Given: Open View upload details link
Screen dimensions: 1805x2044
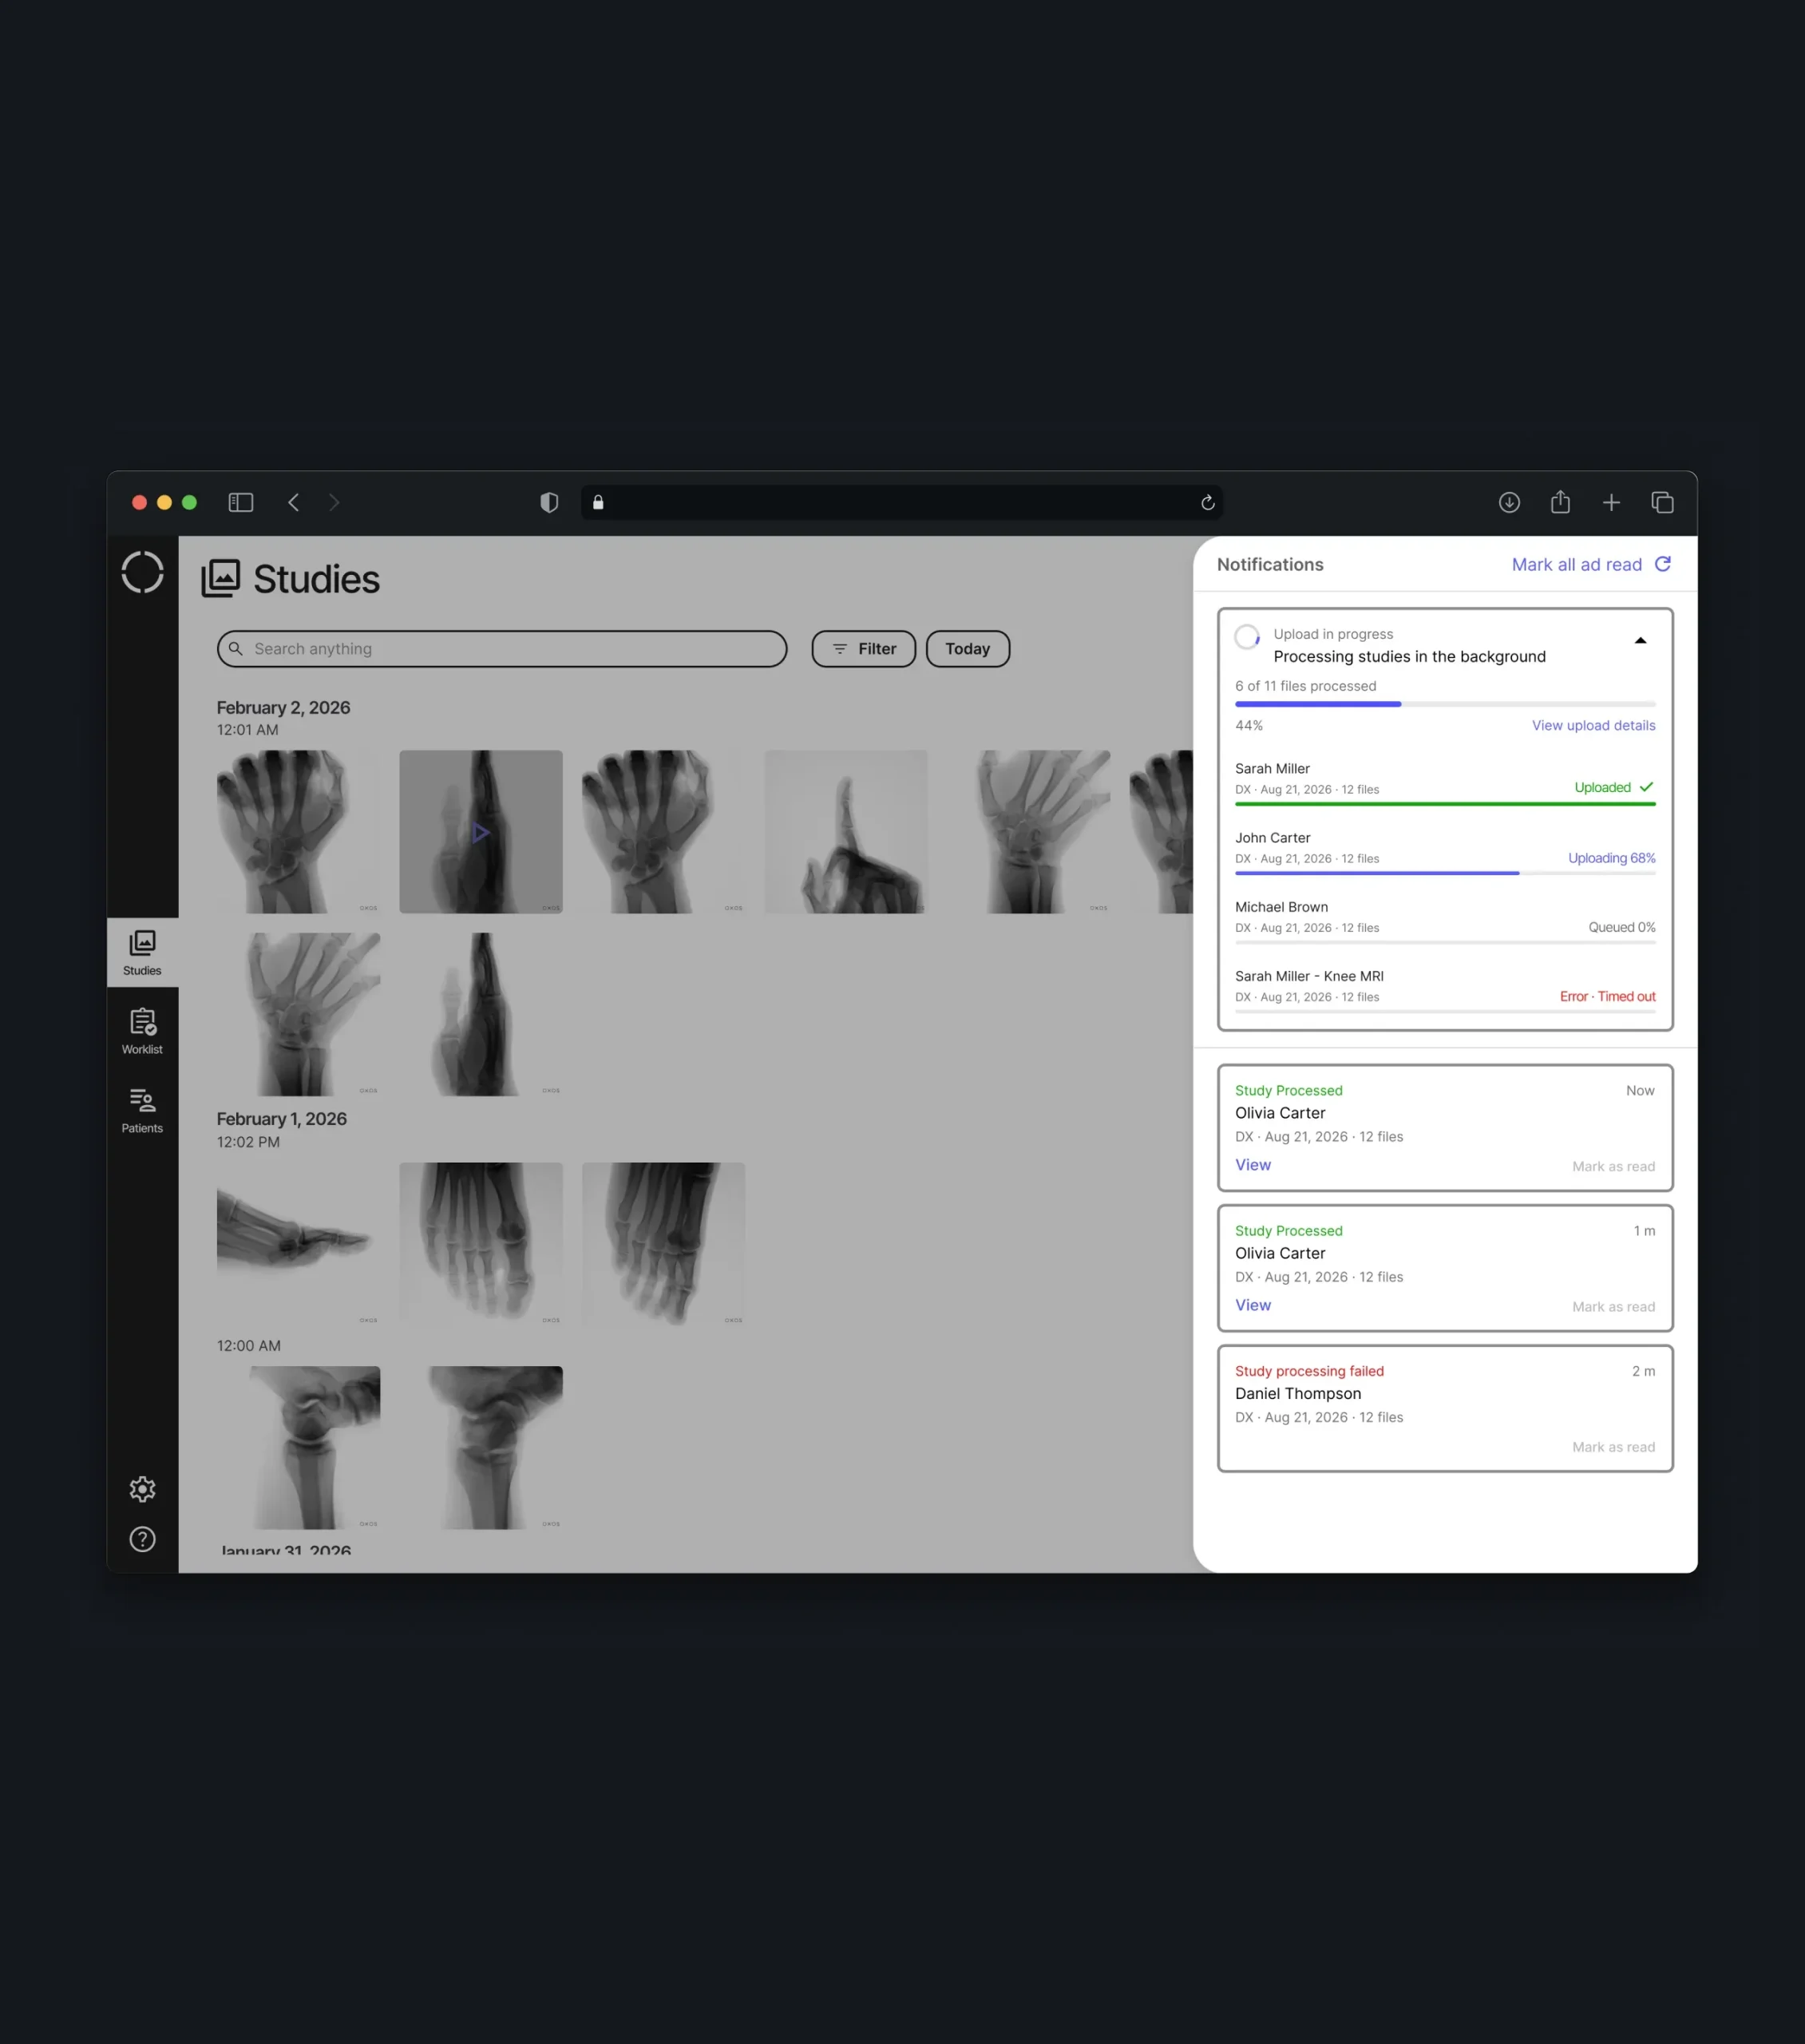Looking at the screenshot, I should pyautogui.click(x=1594, y=725).
